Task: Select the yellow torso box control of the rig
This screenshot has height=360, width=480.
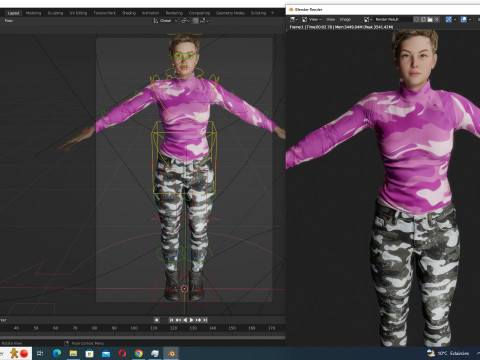Action: (184, 157)
